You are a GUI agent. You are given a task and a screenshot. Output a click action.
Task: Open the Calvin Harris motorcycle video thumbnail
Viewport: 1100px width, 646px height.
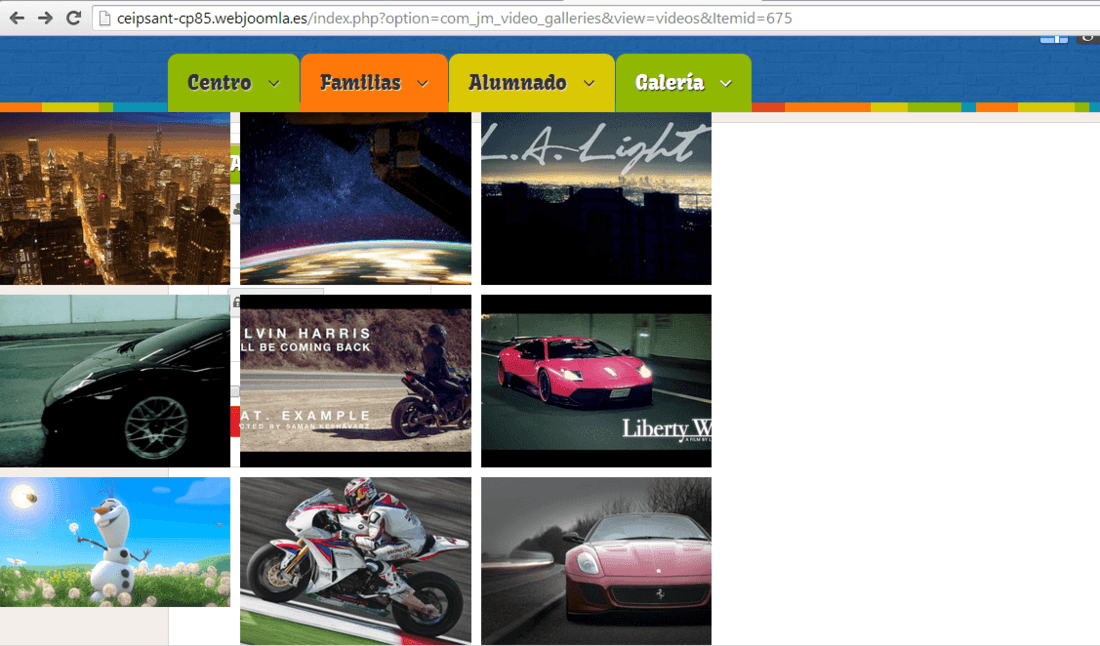click(356, 381)
